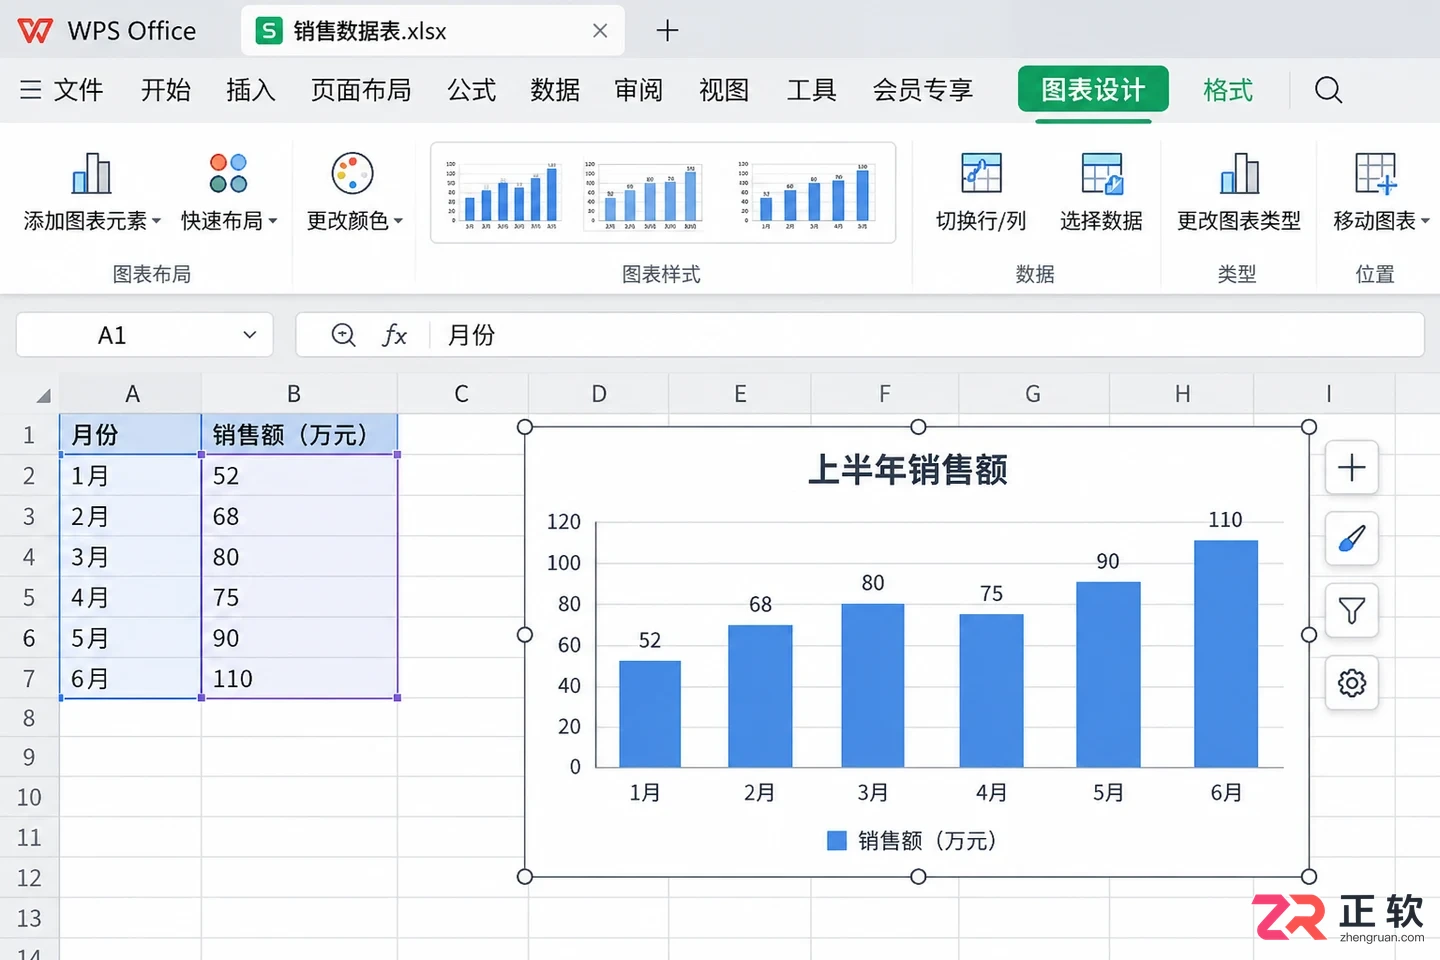Select cell B5 with value 75
The width and height of the screenshot is (1440, 960).
299,598
